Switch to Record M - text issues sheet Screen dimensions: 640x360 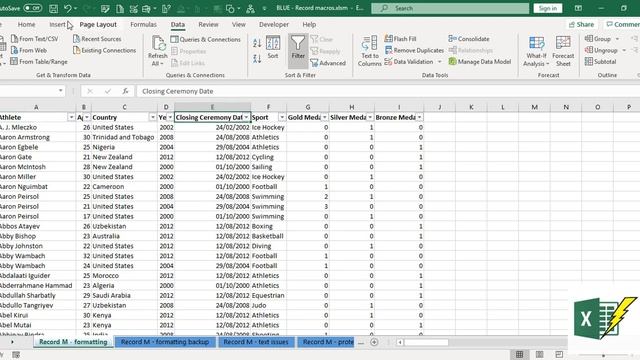pos(256,342)
